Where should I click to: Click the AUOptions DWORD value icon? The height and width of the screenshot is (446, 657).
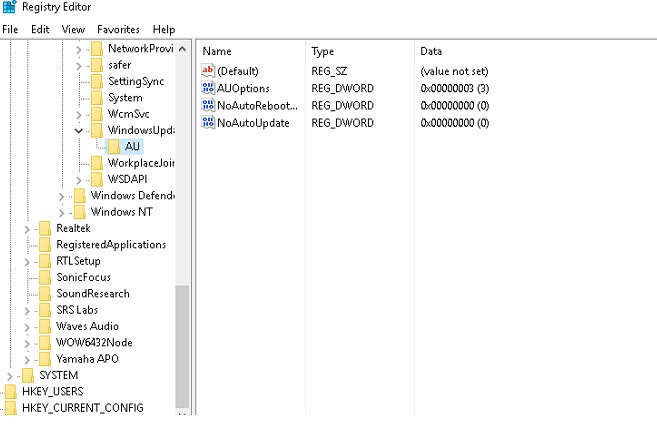point(208,88)
